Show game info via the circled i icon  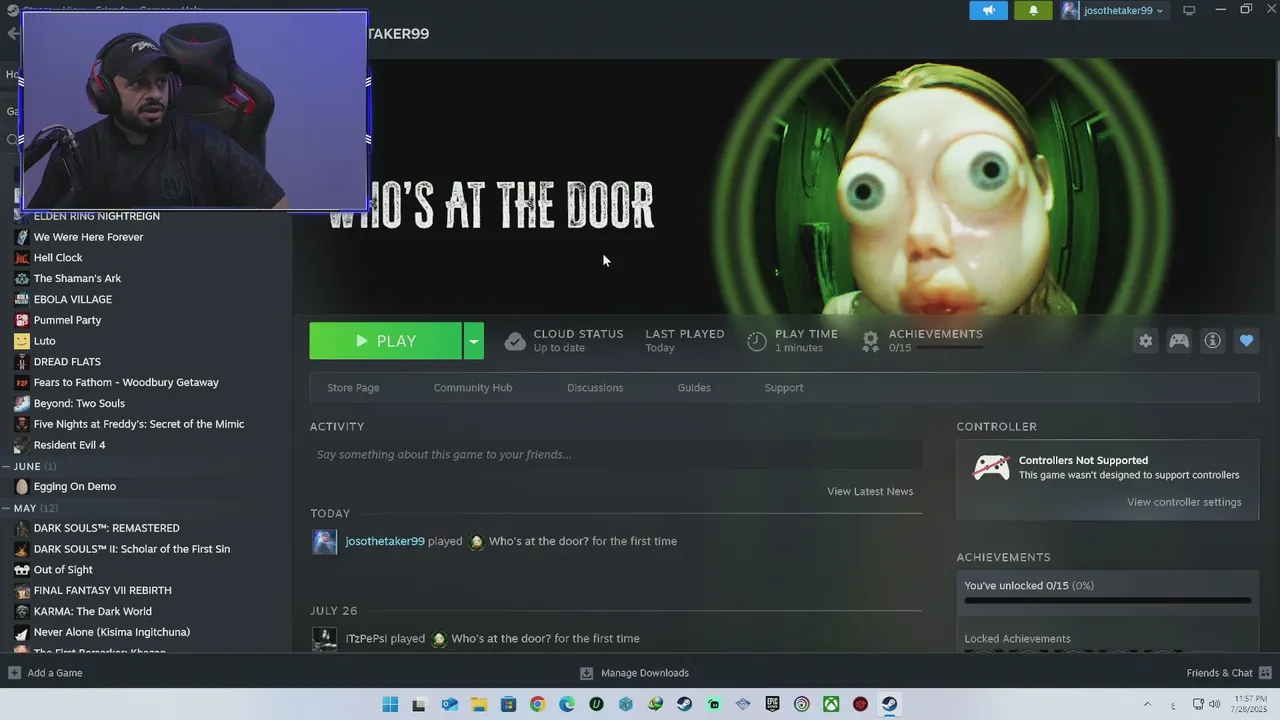(x=1213, y=341)
